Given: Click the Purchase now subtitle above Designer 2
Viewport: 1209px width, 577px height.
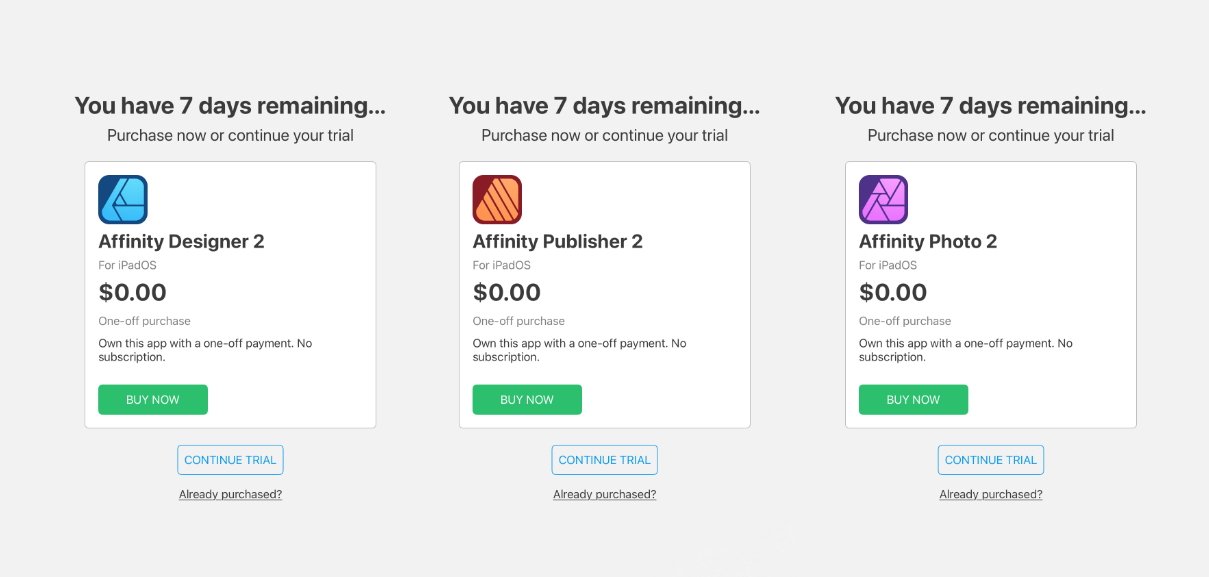Looking at the screenshot, I should coord(230,135).
